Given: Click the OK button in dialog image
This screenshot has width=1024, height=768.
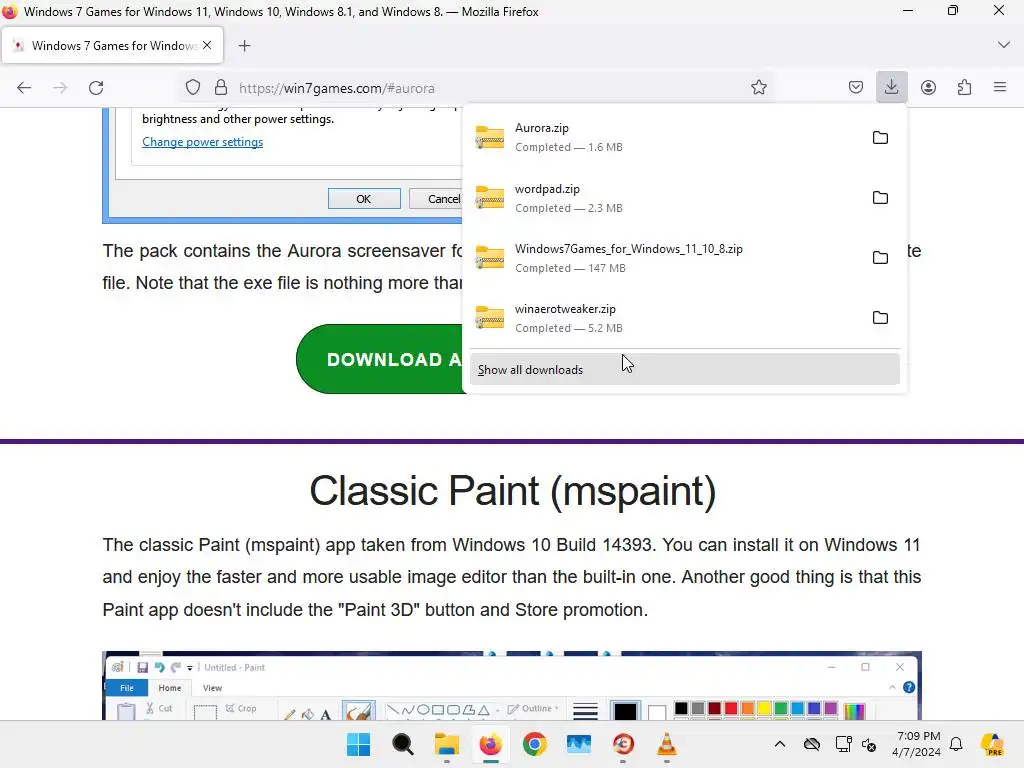Looking at the screenshot, I should pos(364,199).
